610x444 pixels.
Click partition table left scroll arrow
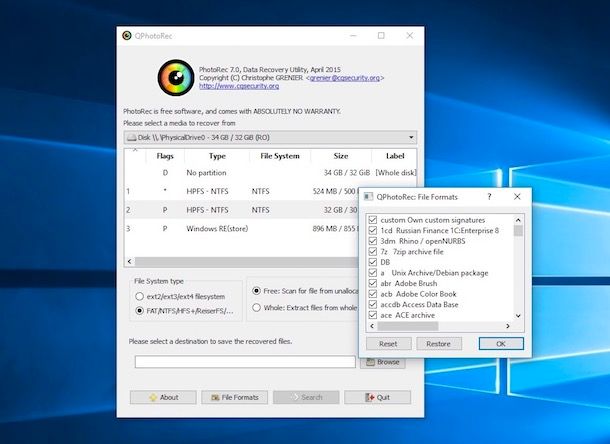pyautogui.click(x=130, y=261)
